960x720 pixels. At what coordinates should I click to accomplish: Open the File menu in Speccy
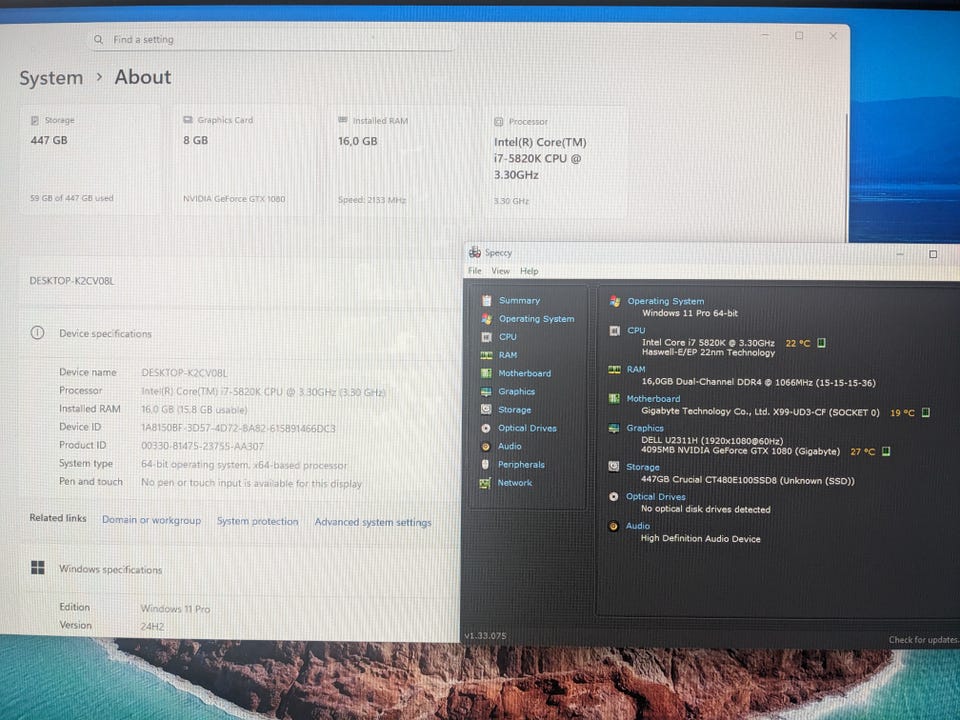(x=474, y=271)
